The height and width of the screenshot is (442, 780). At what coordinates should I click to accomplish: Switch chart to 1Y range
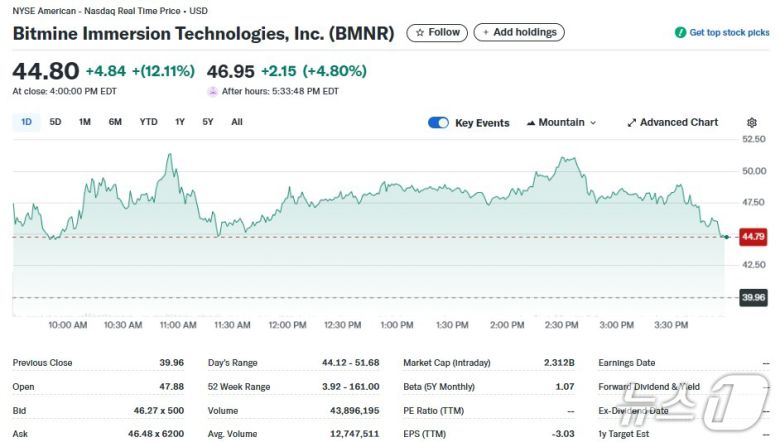tap(180, 122)
